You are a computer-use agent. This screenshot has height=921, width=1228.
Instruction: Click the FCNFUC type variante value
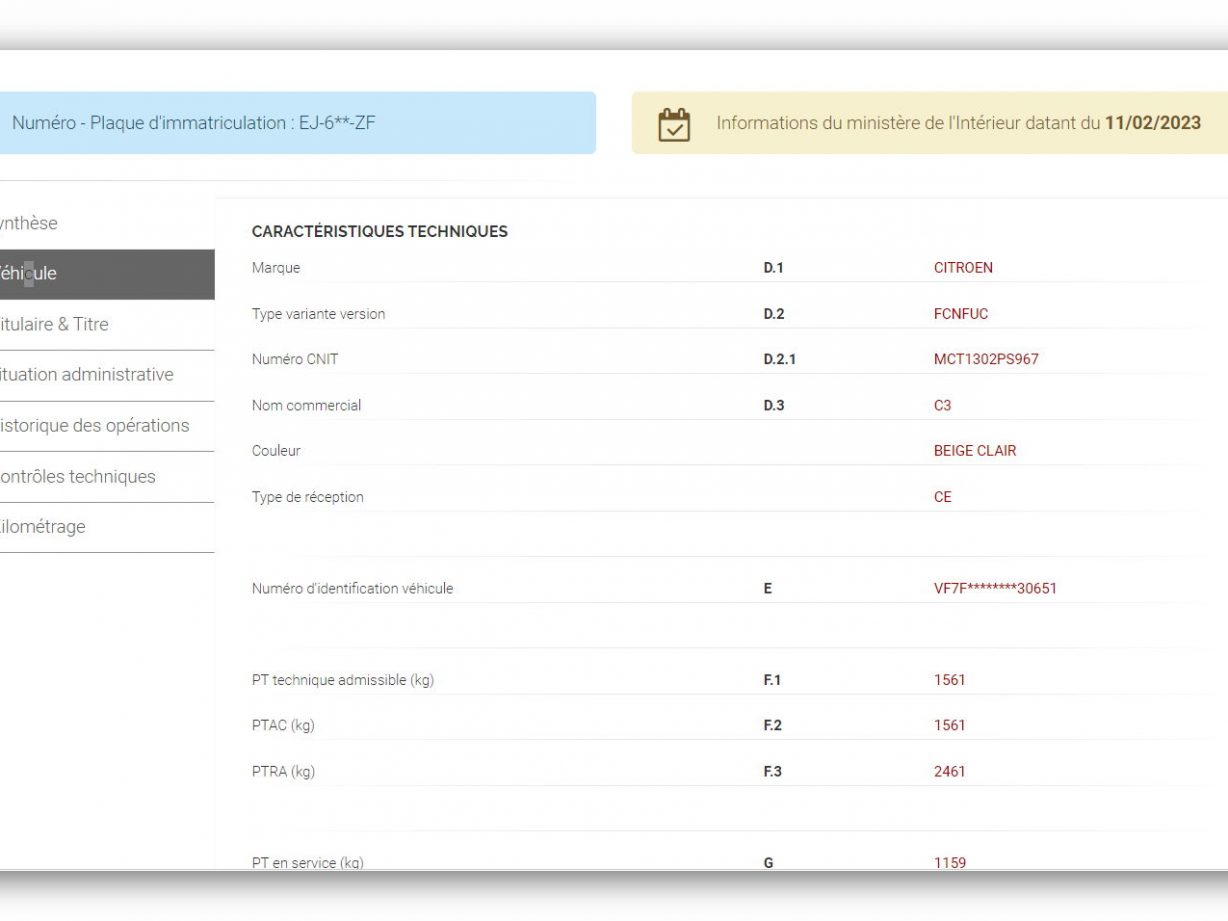point(960,314)
